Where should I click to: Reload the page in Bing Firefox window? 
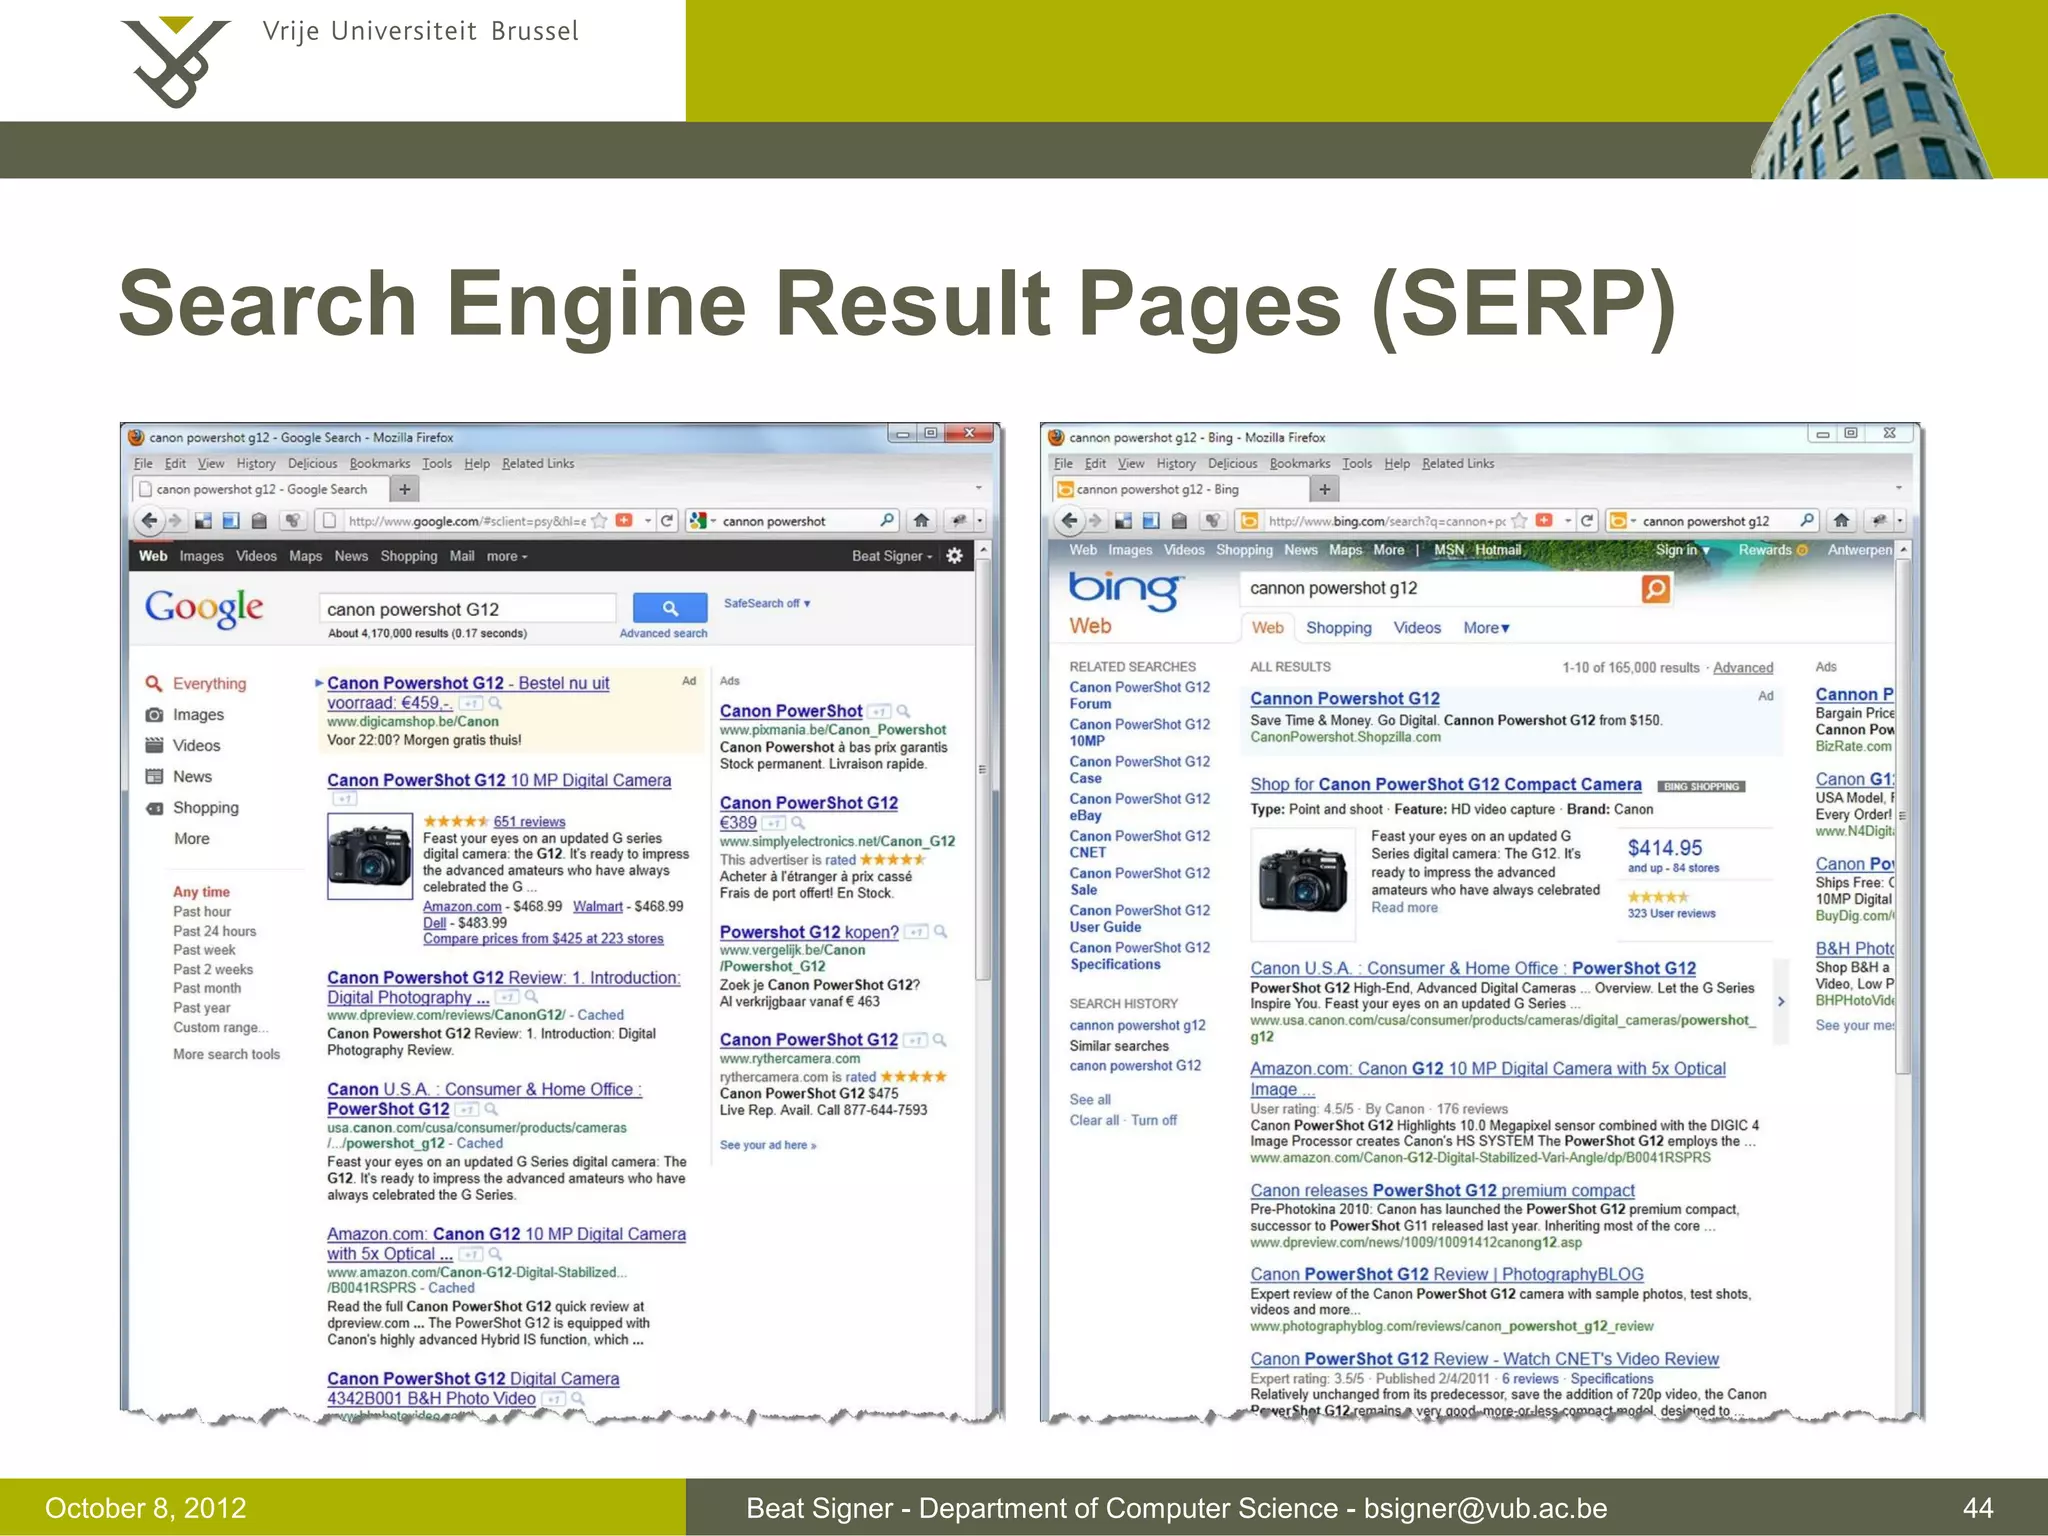1587,520
